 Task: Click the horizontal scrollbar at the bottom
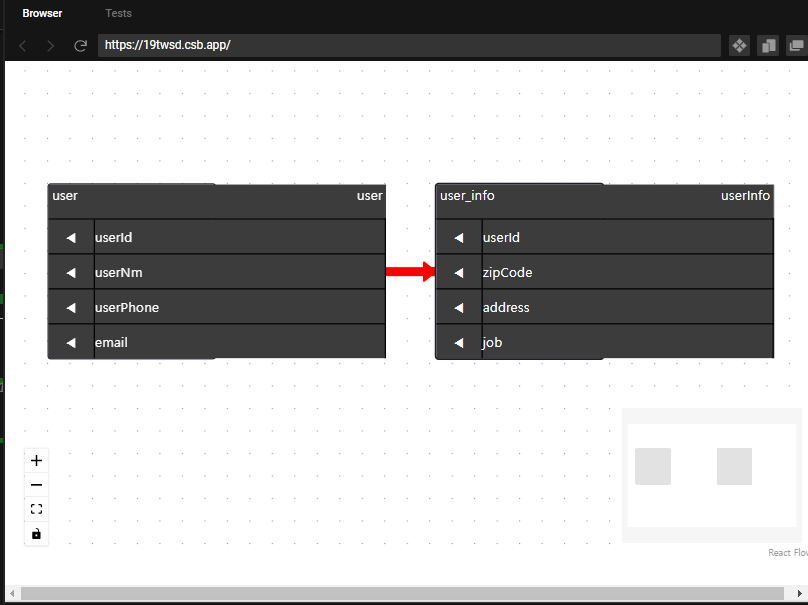[x=400, y=592]
